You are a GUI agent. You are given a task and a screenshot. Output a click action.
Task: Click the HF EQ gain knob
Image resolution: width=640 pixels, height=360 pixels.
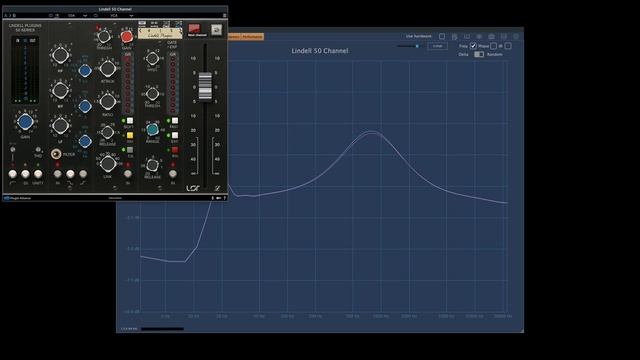(x=60, y=55)
